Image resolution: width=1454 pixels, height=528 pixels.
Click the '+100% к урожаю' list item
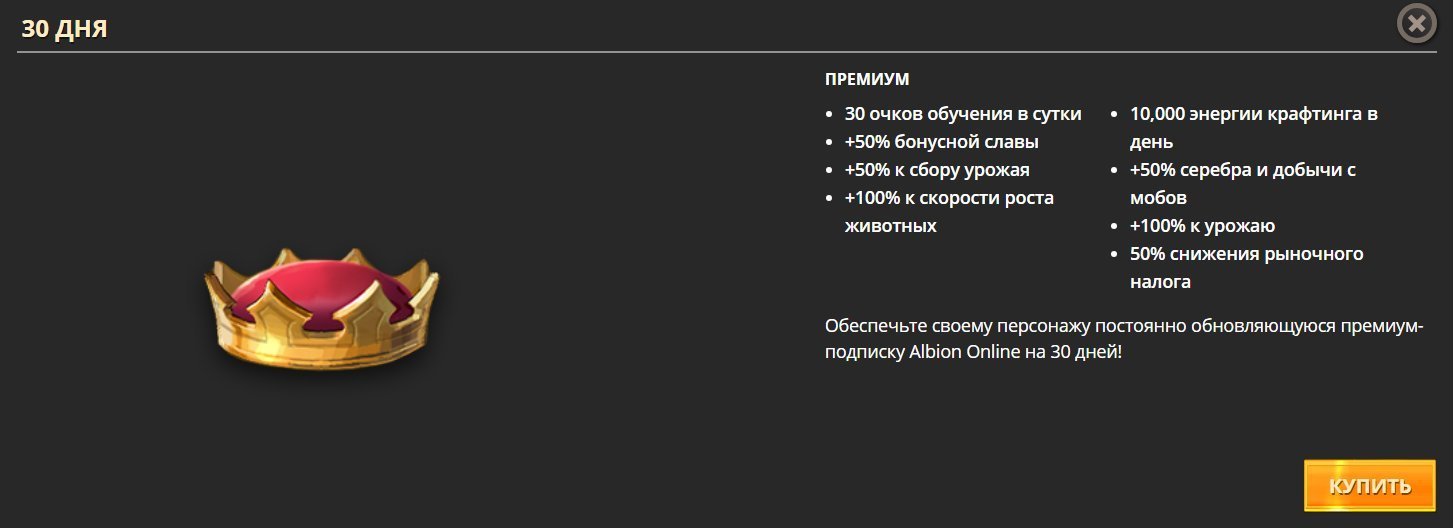click(1202, 226)
